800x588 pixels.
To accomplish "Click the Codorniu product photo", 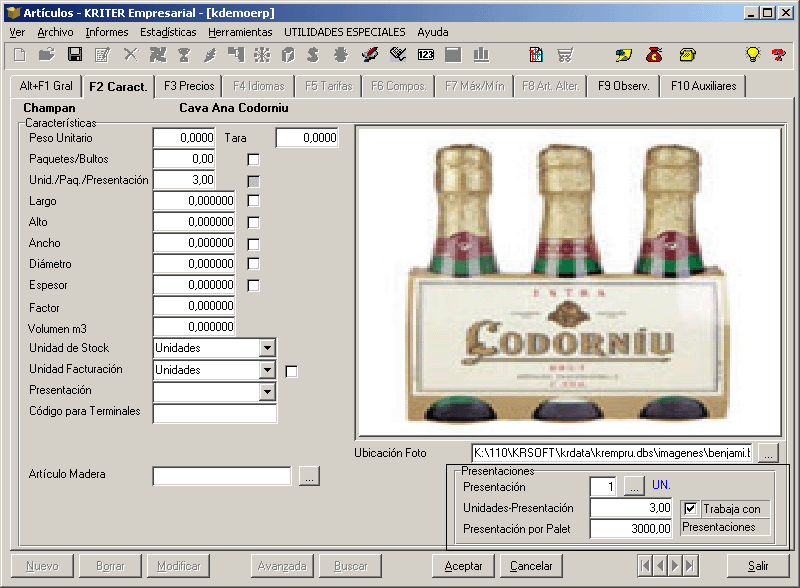I will click(570, 282).
